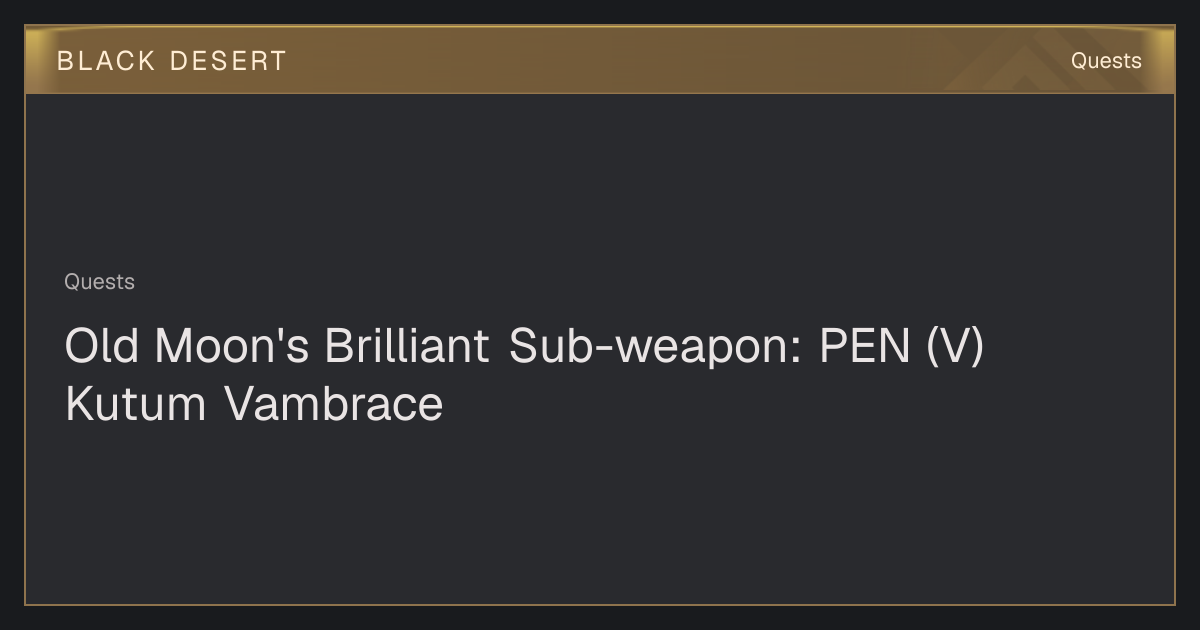Image resolution: width=1200 pixels, height=630 pixels.
Task: Click the quest title's first line beginning Old Moon's
Action: click(x=524, y=346)
